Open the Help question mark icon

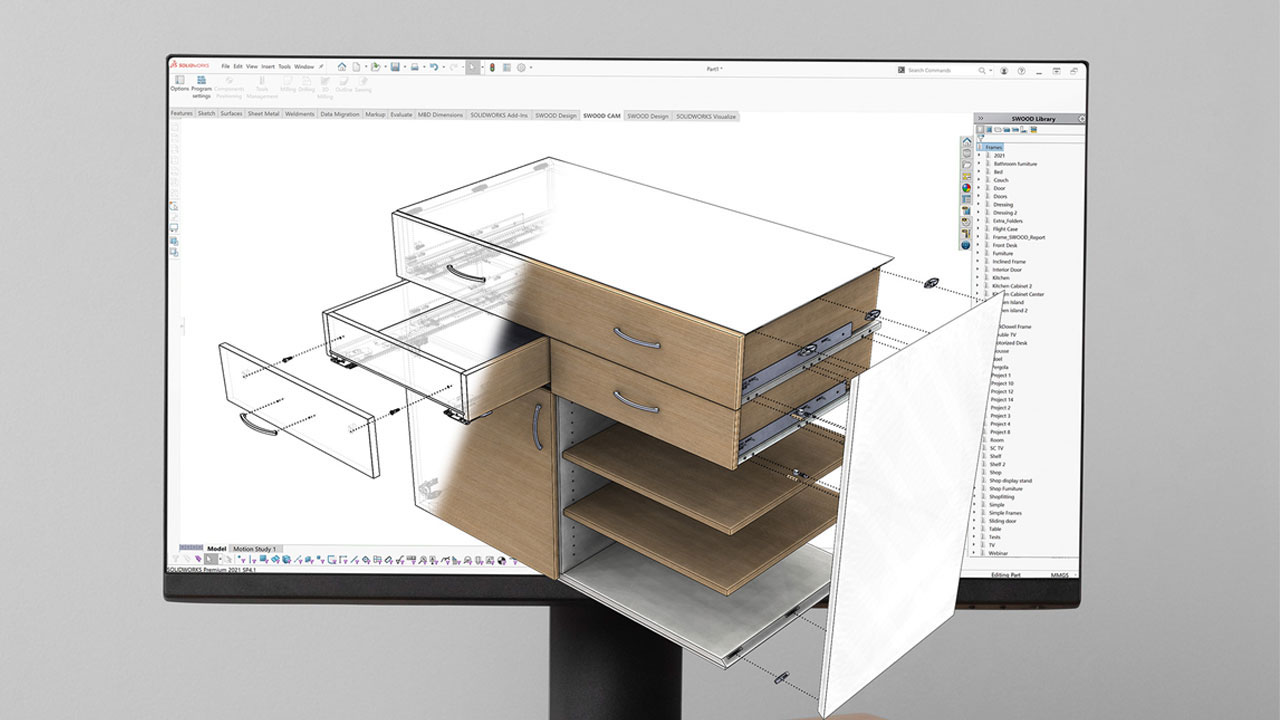coord(1021,71)
